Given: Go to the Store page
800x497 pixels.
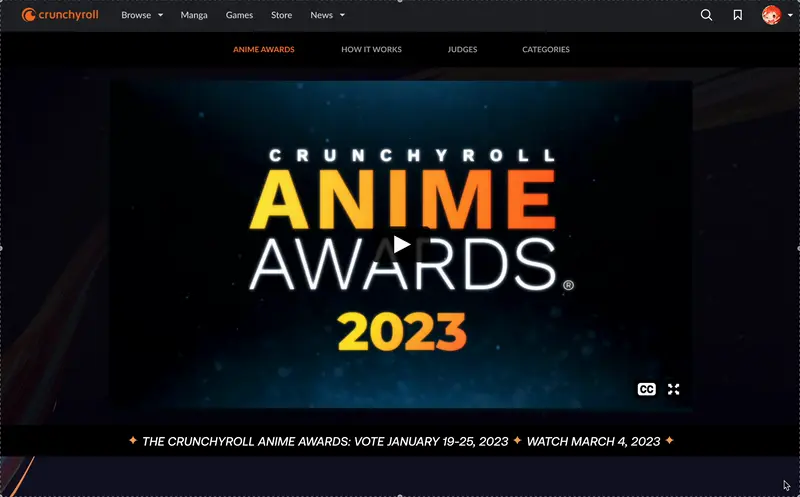Looking at the screenshot, I should coord(282,15).
